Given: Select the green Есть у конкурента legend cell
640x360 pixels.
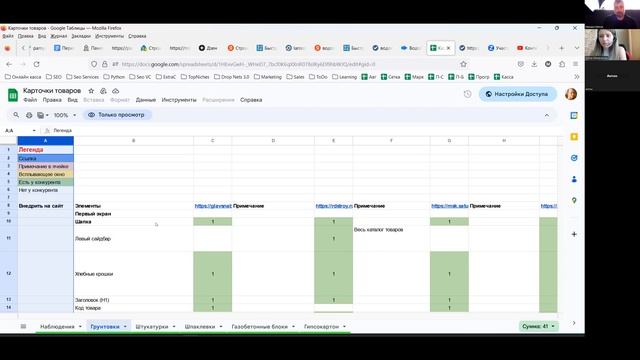Looking at the screenshot, I should click(x=45, y=182).
